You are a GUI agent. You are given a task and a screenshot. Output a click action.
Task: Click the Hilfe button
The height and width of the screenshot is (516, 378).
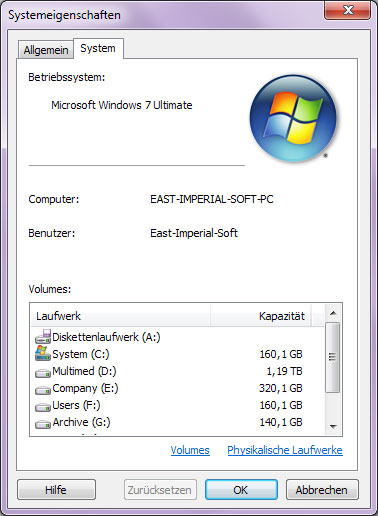coord(56,490)
